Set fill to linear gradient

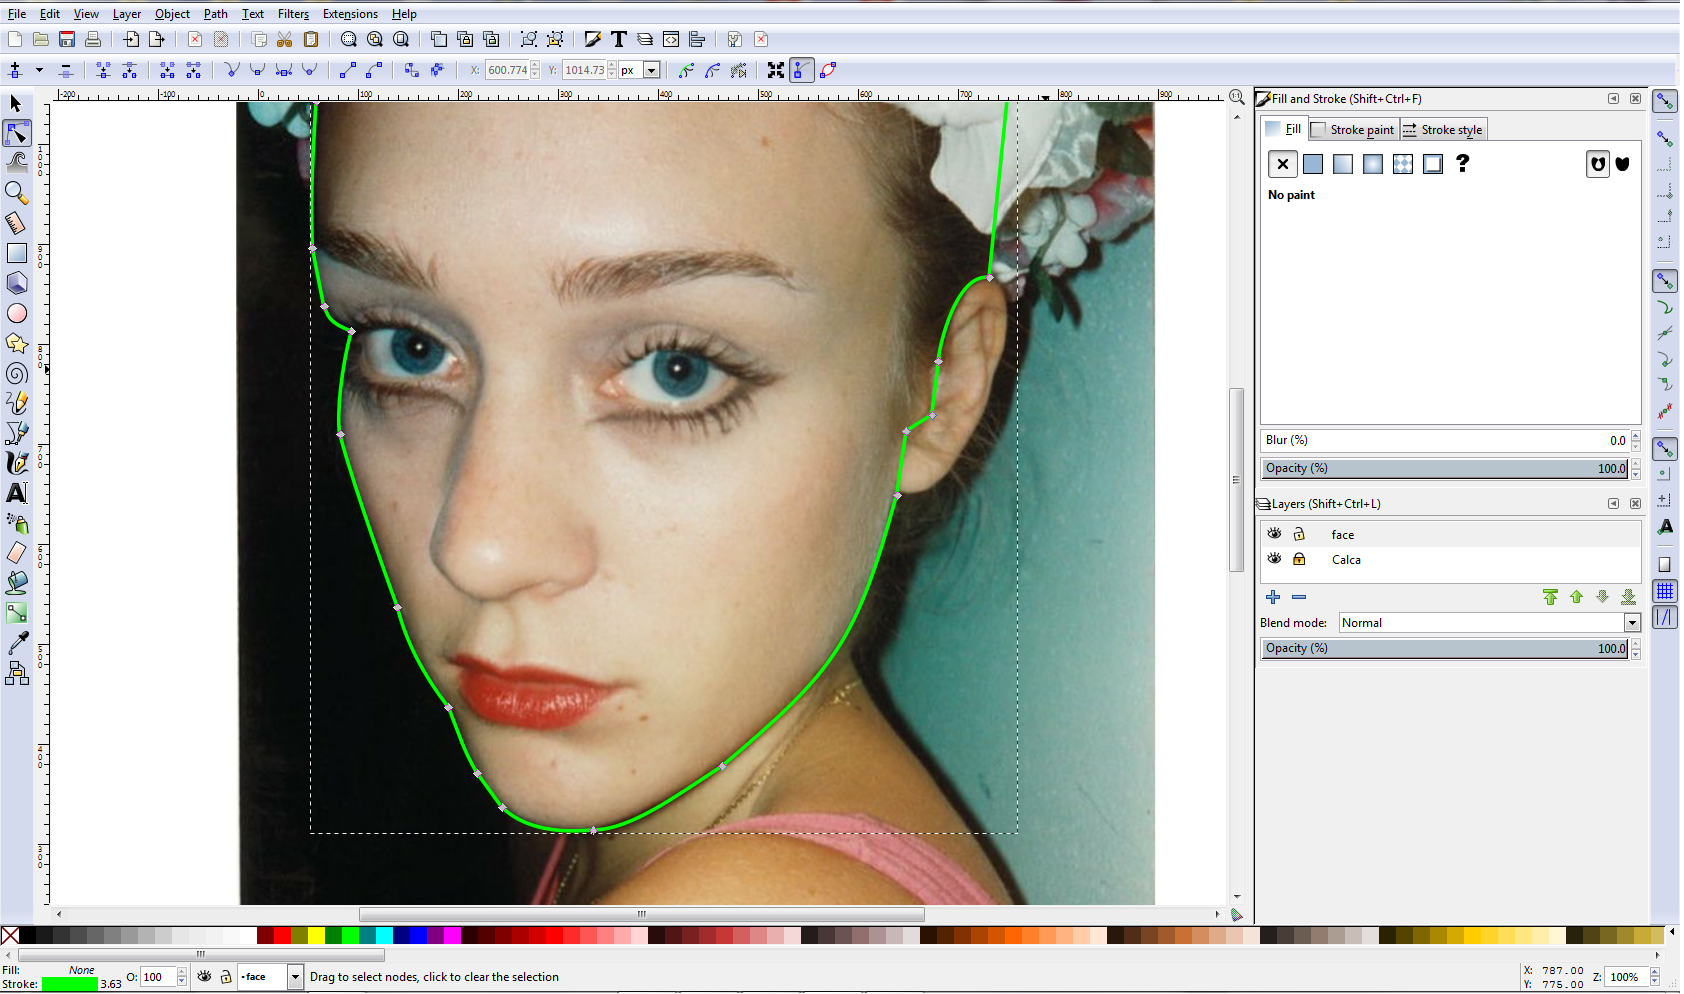click(x=1343, y=164)
